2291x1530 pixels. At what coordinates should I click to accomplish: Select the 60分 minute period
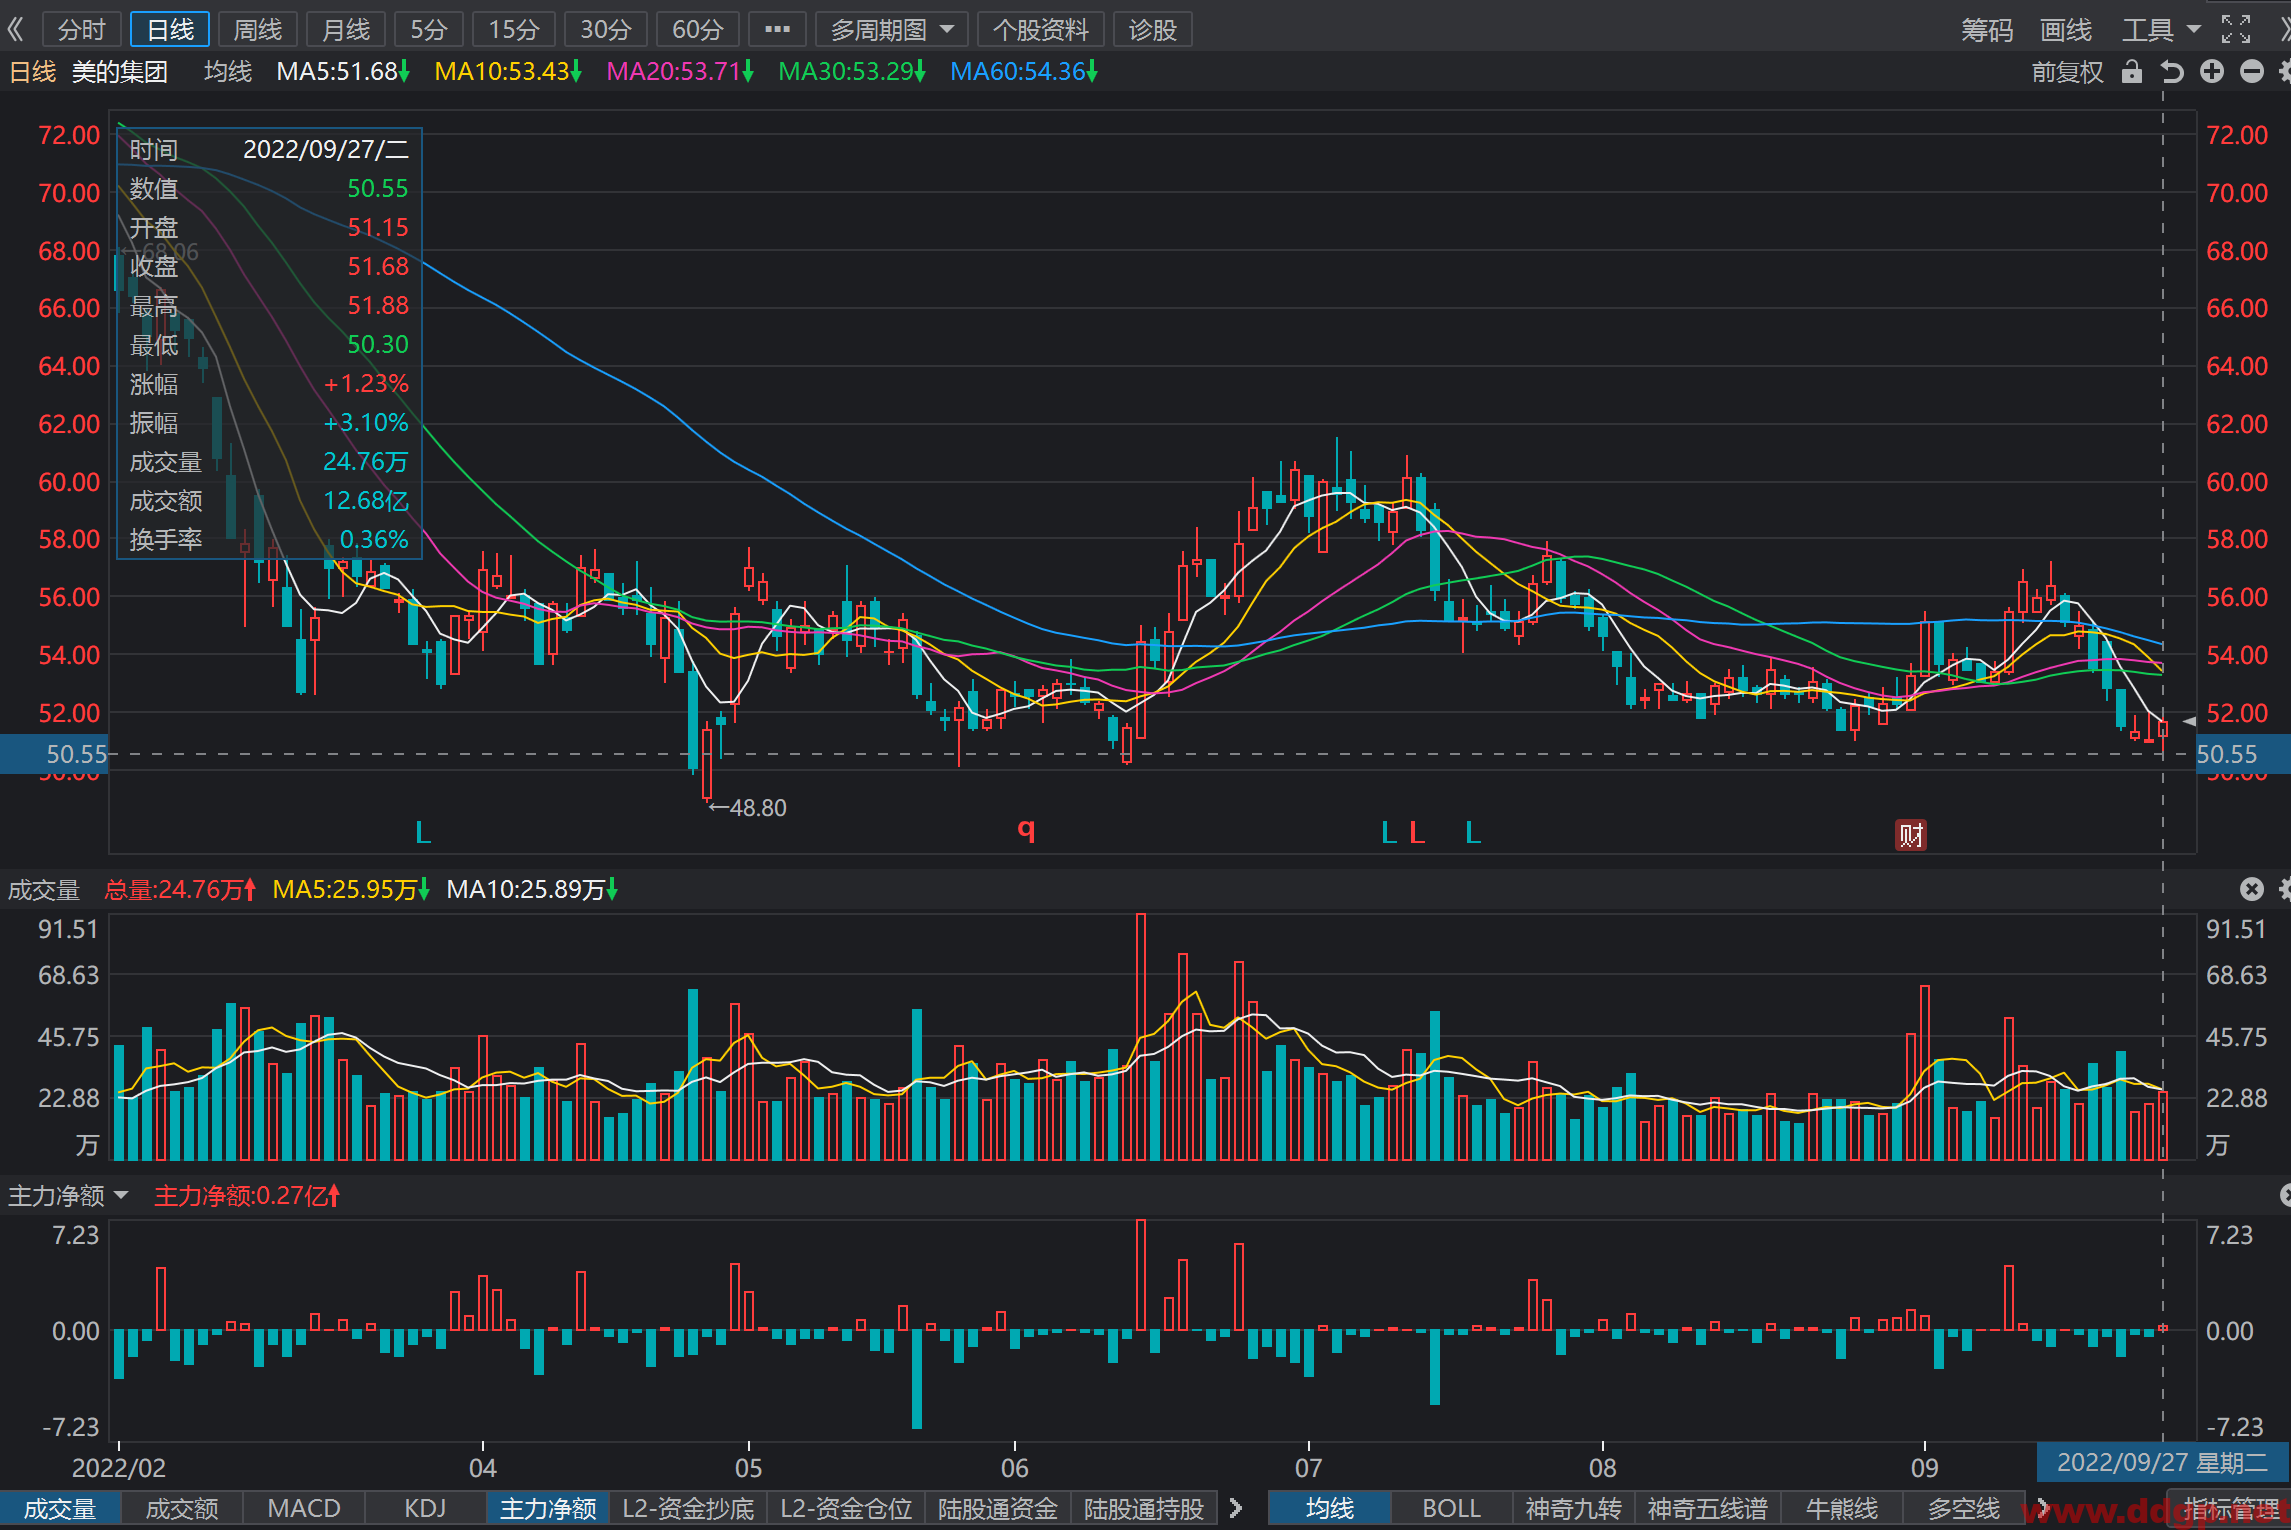click(x=698, y=29)
